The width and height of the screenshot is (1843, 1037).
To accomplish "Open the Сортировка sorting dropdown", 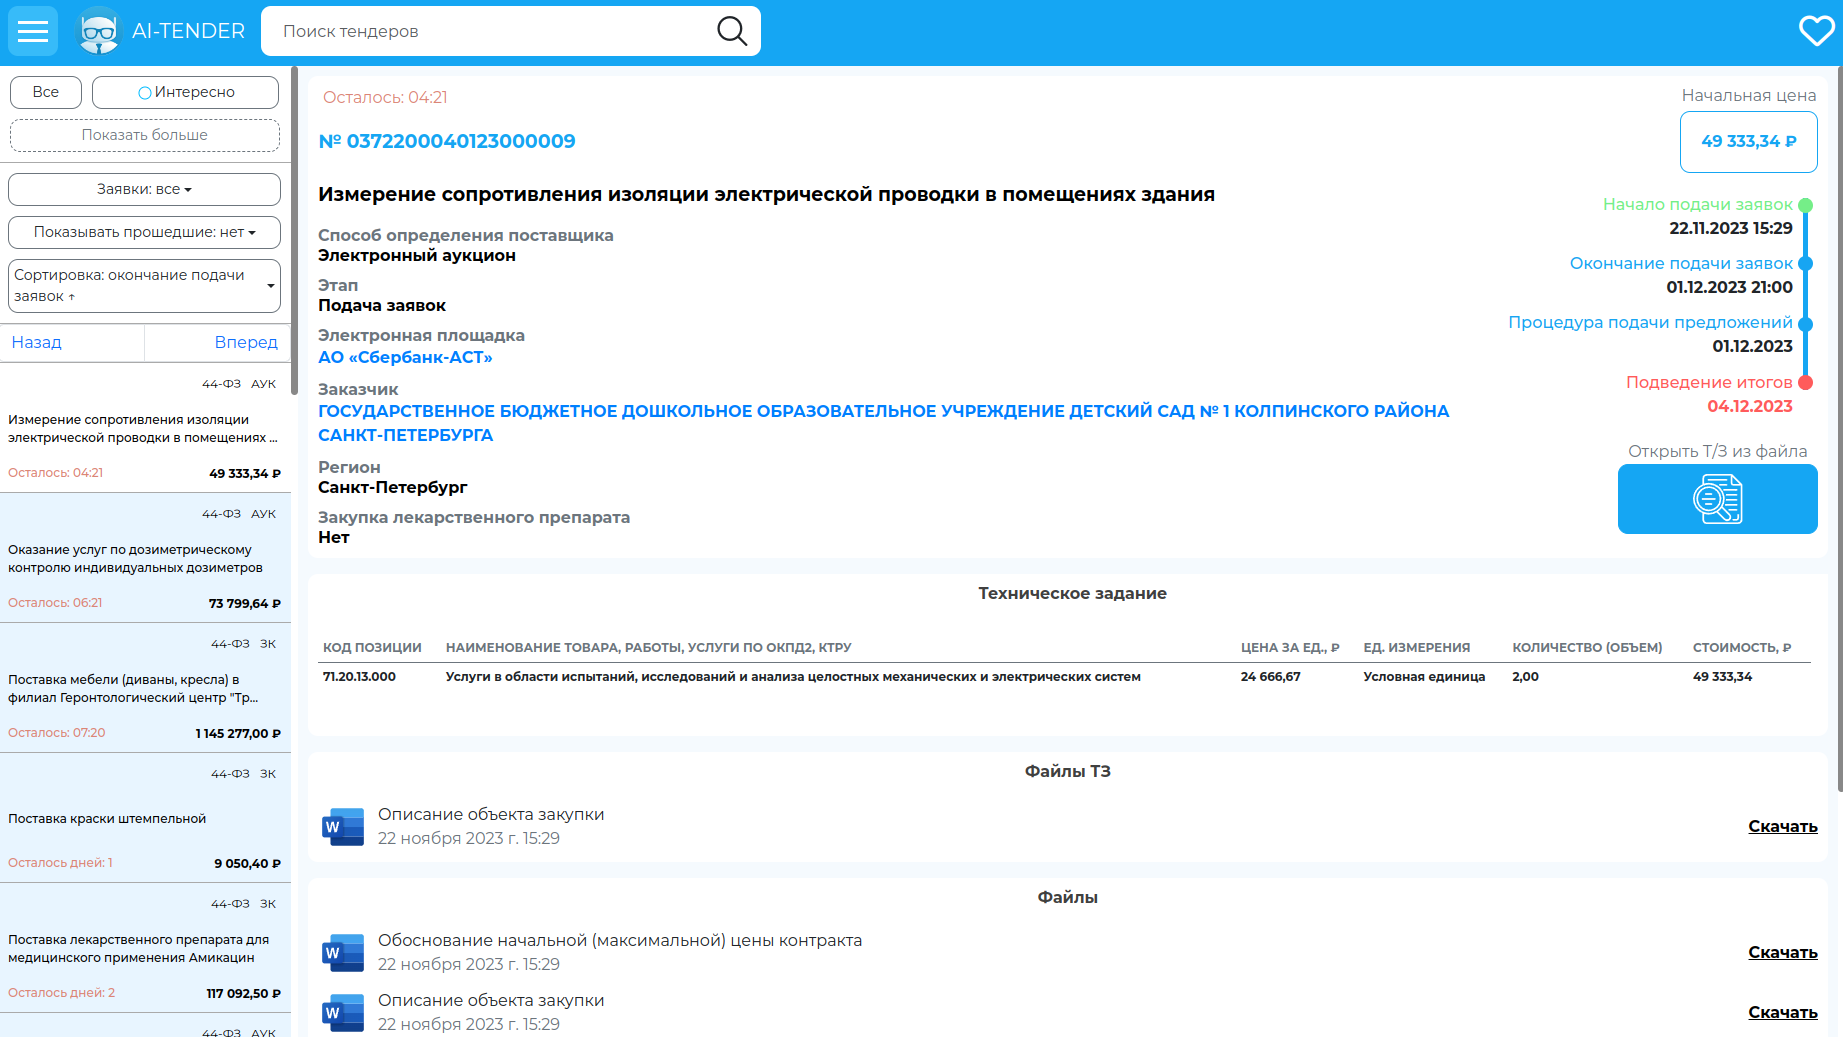I will [144, 286].
